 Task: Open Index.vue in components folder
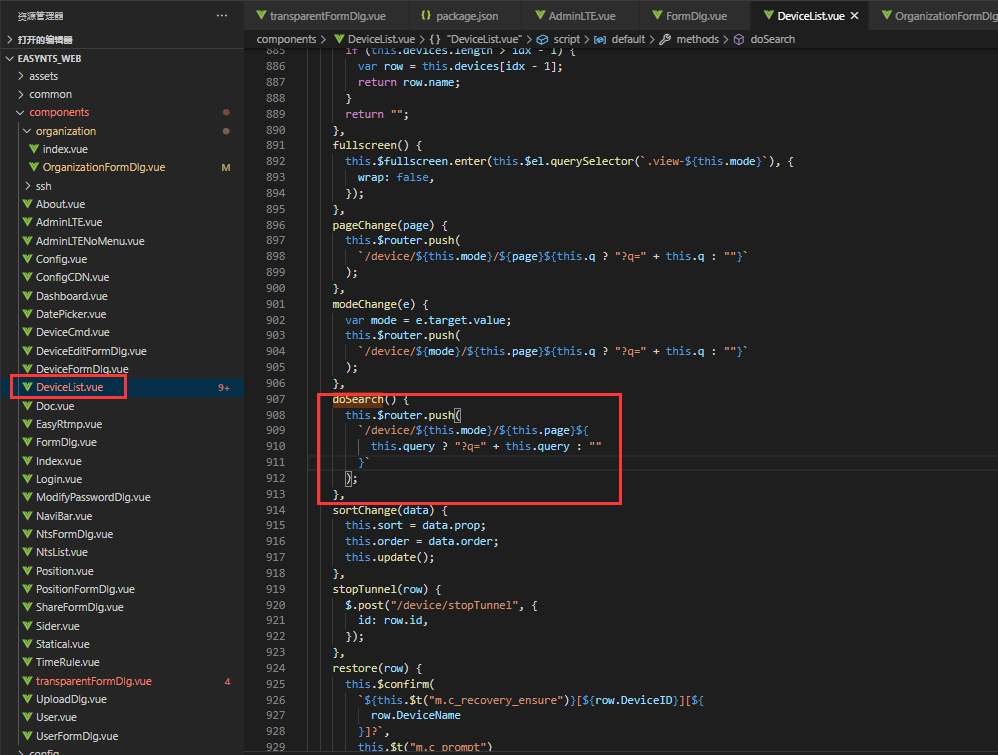(x=59, y=461)
